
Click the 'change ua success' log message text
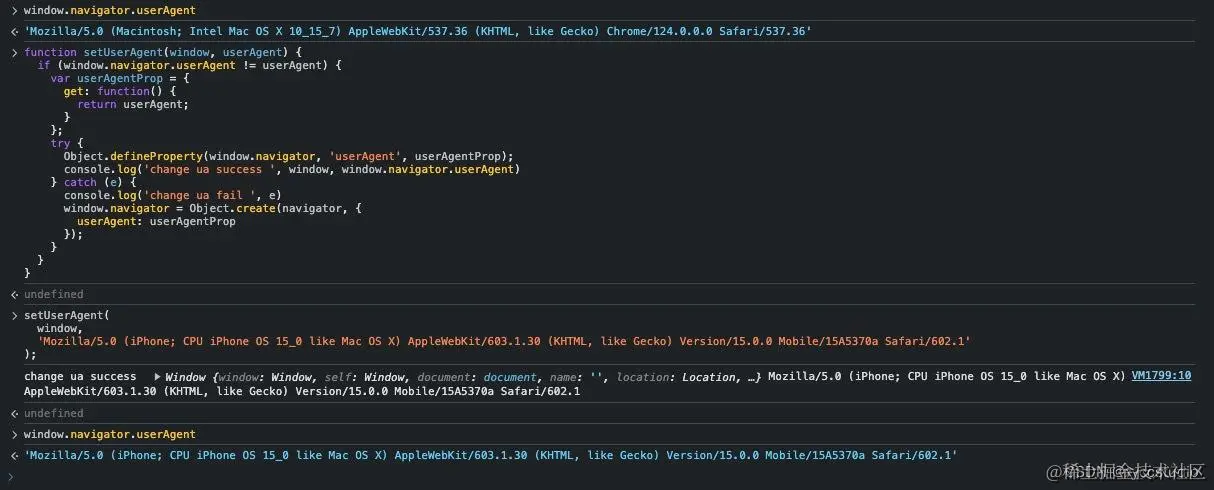point(80,377)
